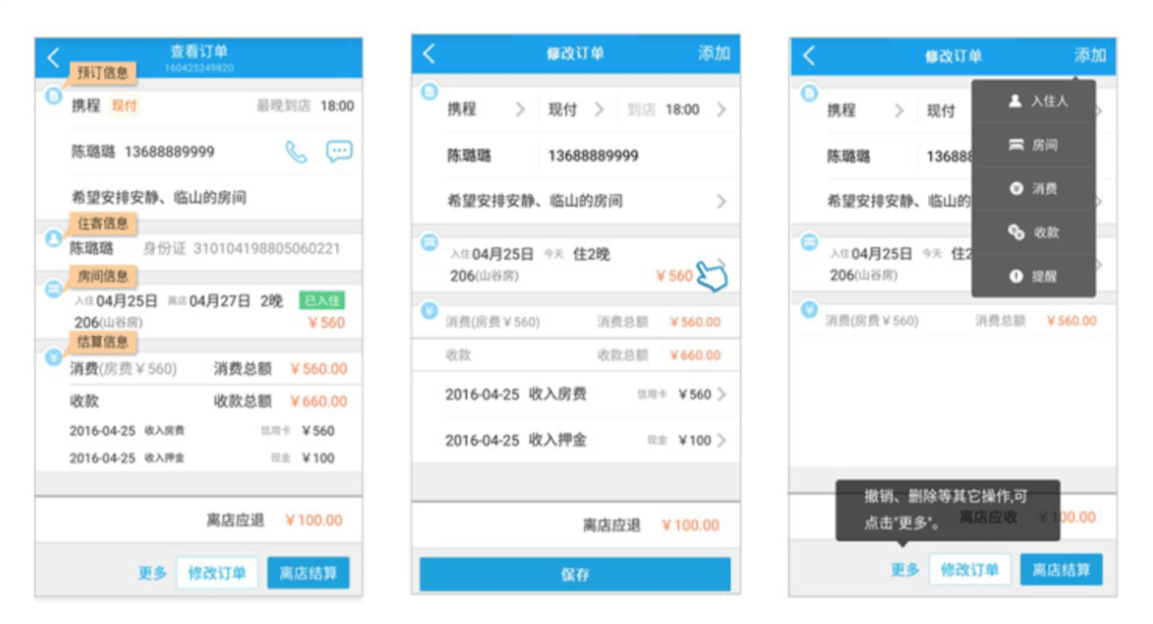1153x624 pixels.
Task: Open the message bubble icon beside the phone
Action: pos(340,150)
